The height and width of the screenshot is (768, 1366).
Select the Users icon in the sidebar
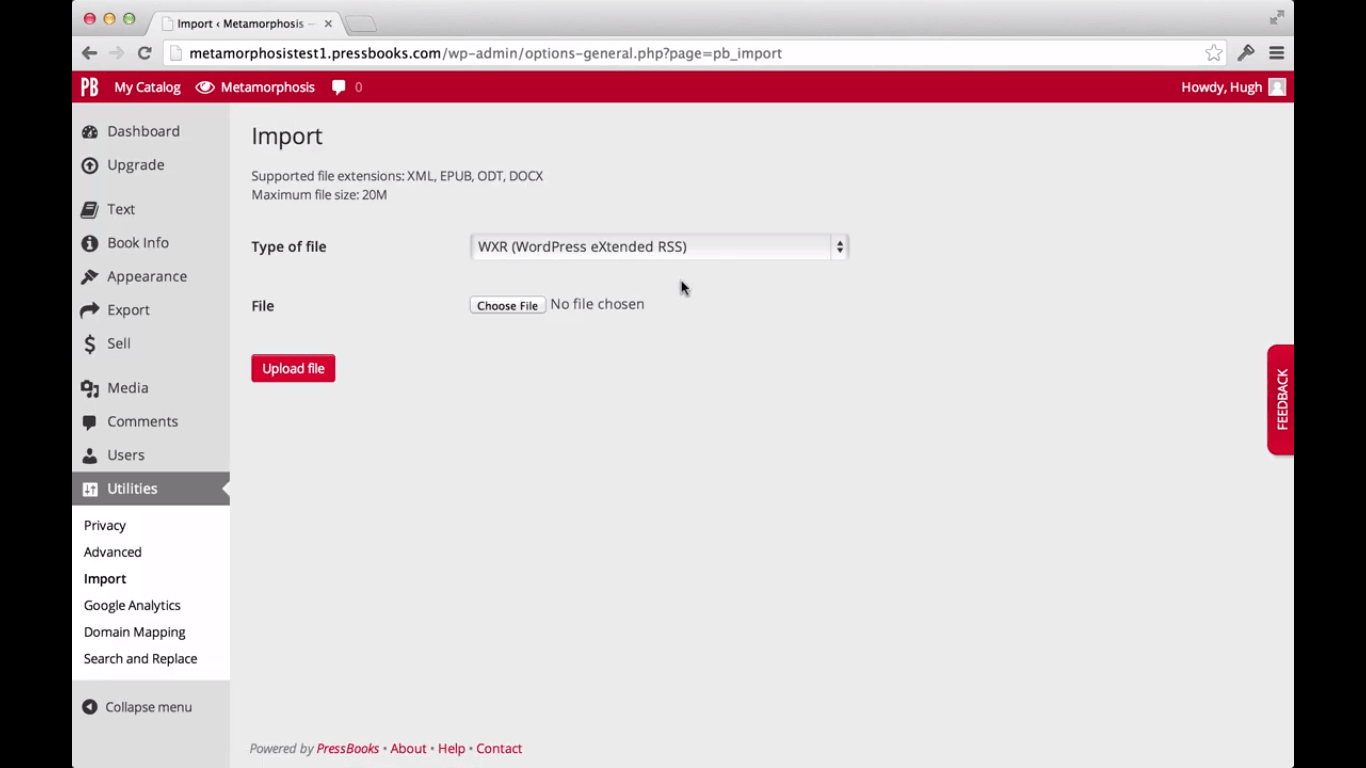pyautogui.click(x=89, y=455)
